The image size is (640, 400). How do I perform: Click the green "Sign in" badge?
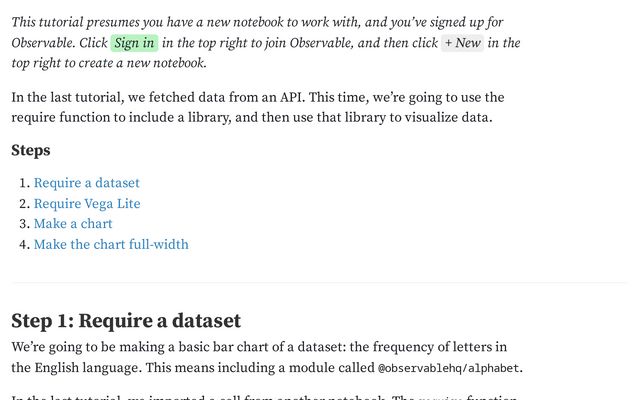[x=134, y=43]
